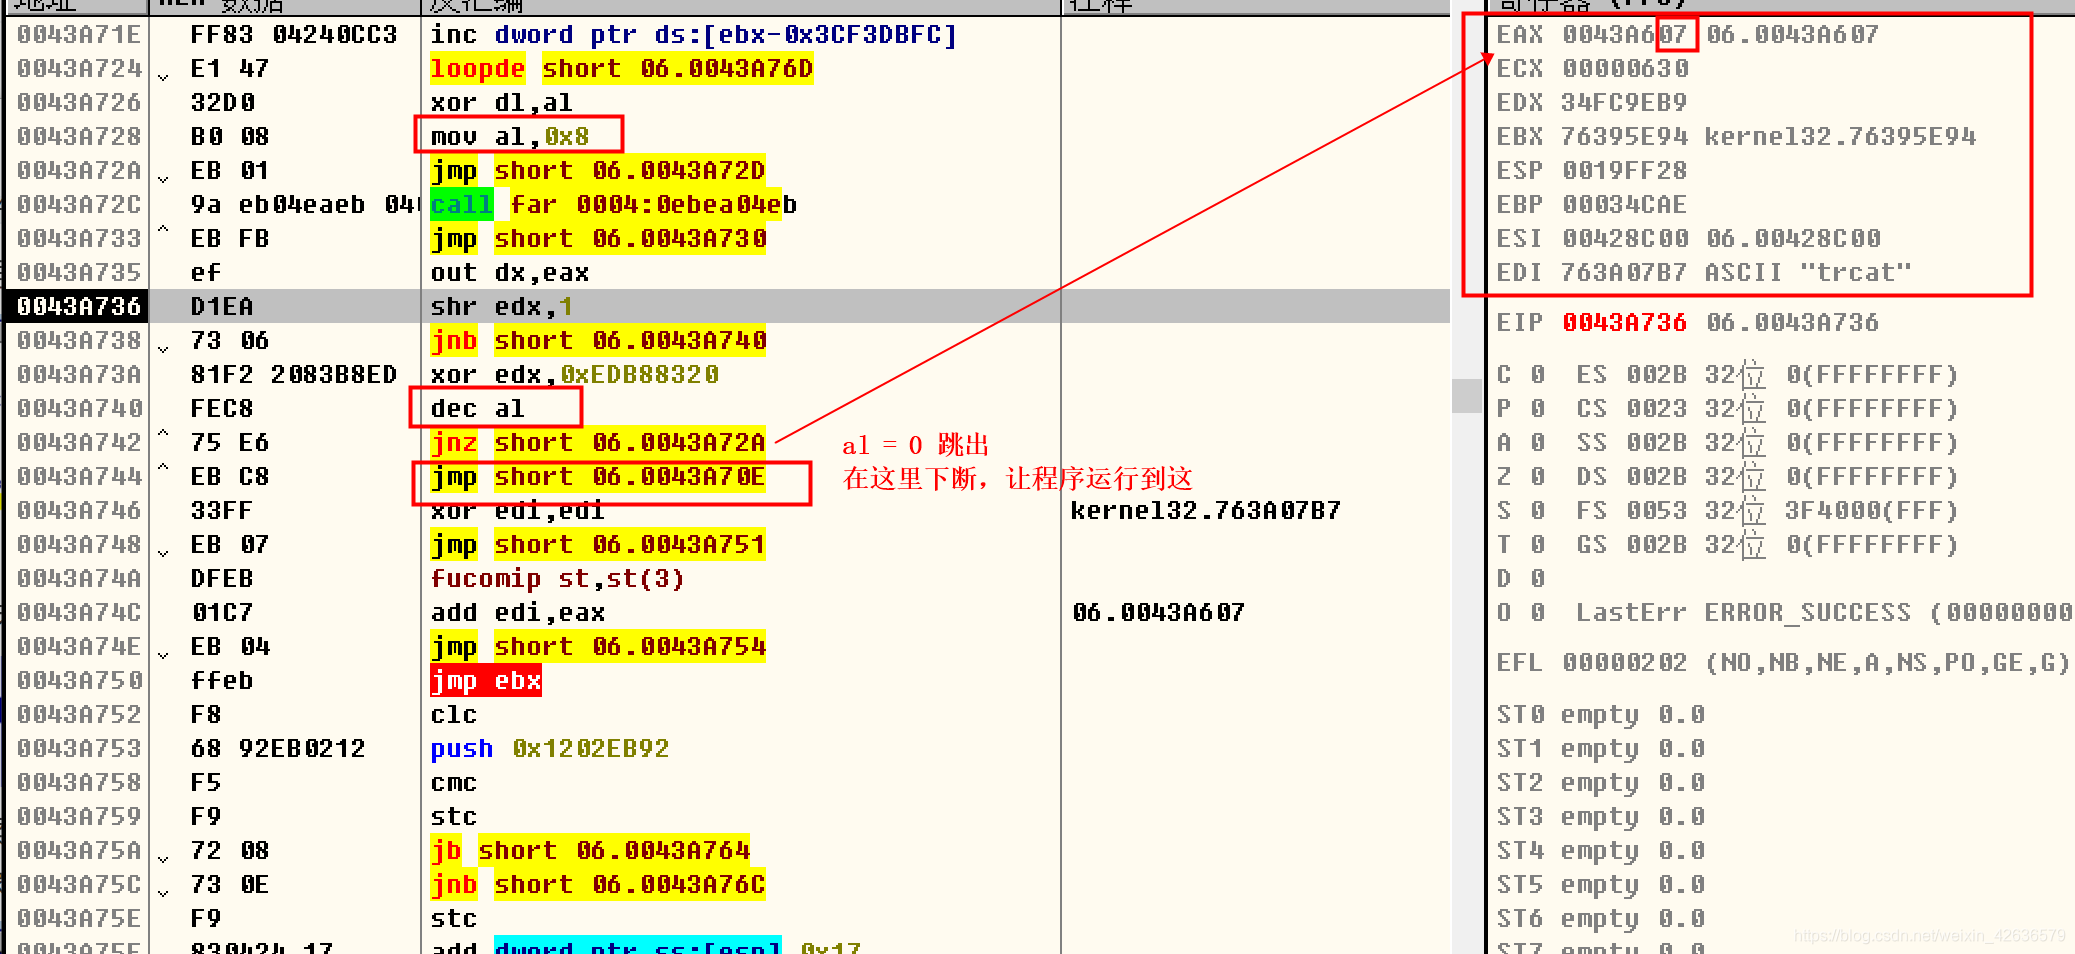This screenshot has width=2075, height=954.
Task: Click the stc instruction at 0043A75E
Action: (x=453, y=919)
